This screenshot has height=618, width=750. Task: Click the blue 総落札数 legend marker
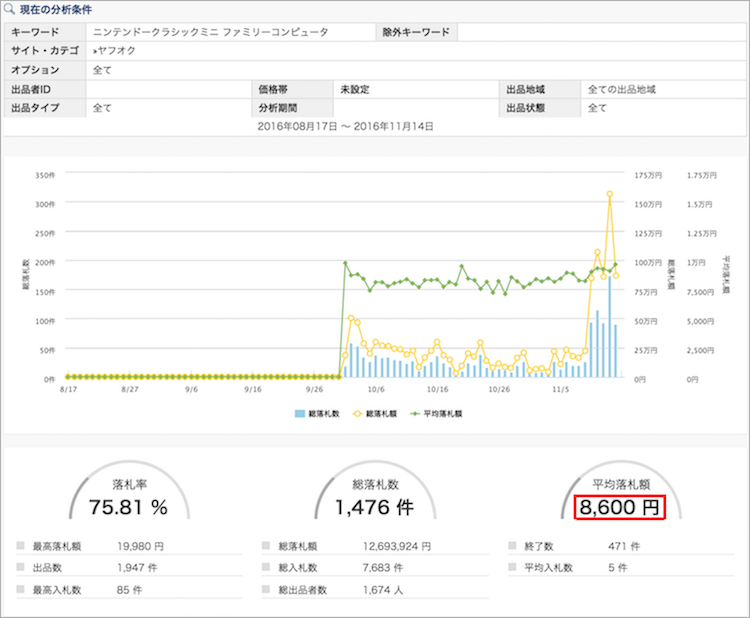pyautogui.click(x=302, y=413)
